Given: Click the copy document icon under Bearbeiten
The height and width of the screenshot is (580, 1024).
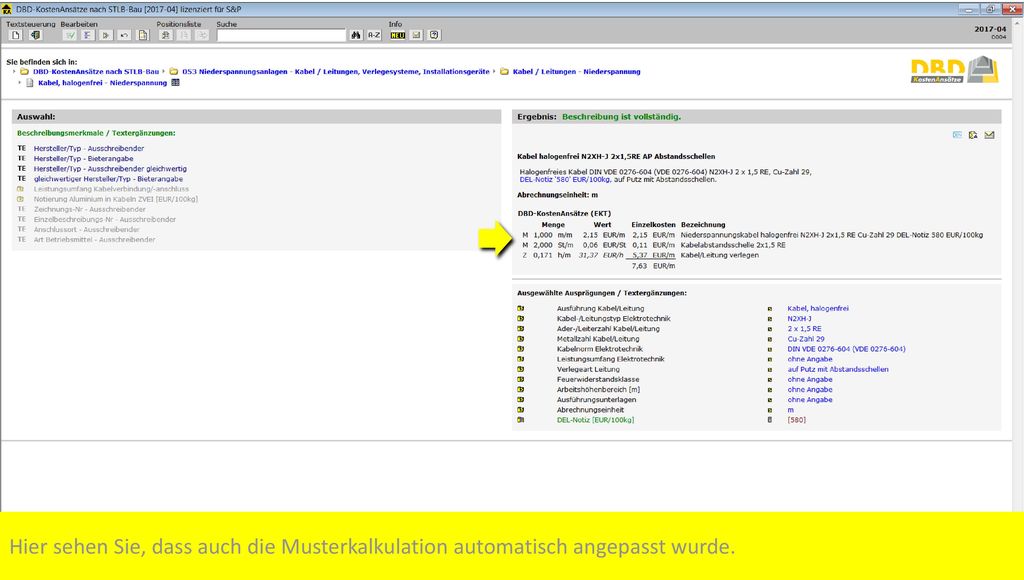Looking at the screenshot, I should click(142, 35).
